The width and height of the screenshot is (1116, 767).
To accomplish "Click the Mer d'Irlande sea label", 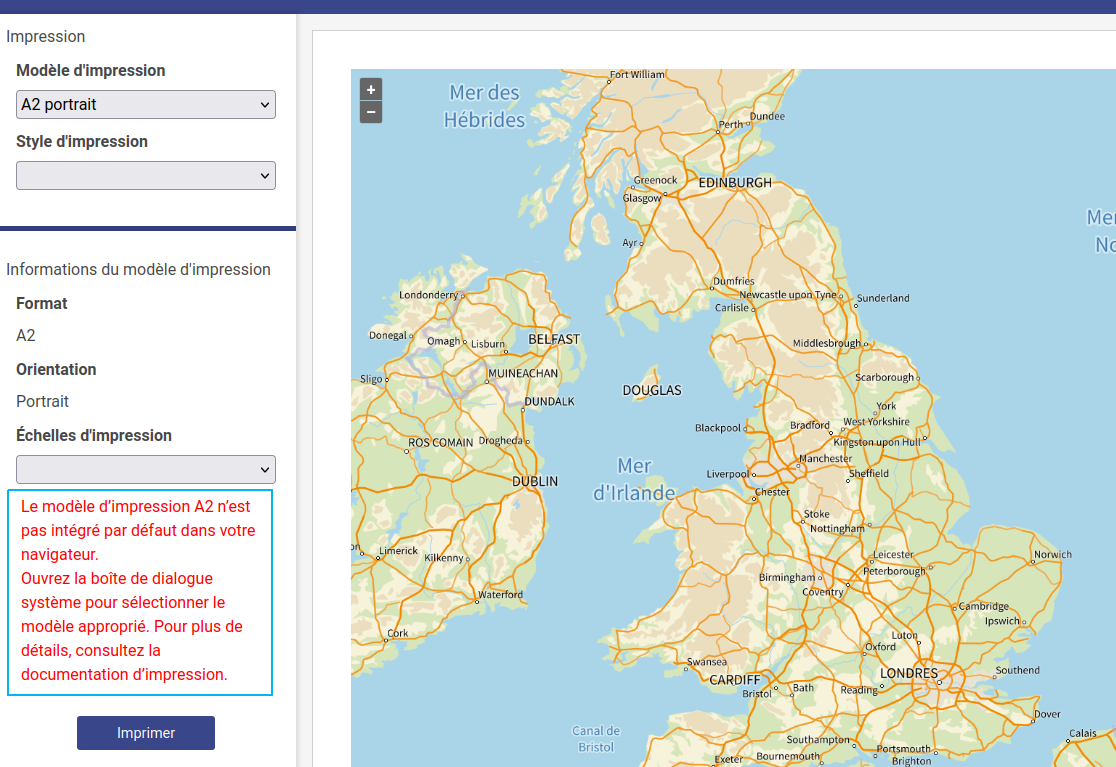I will pos(634,479).
